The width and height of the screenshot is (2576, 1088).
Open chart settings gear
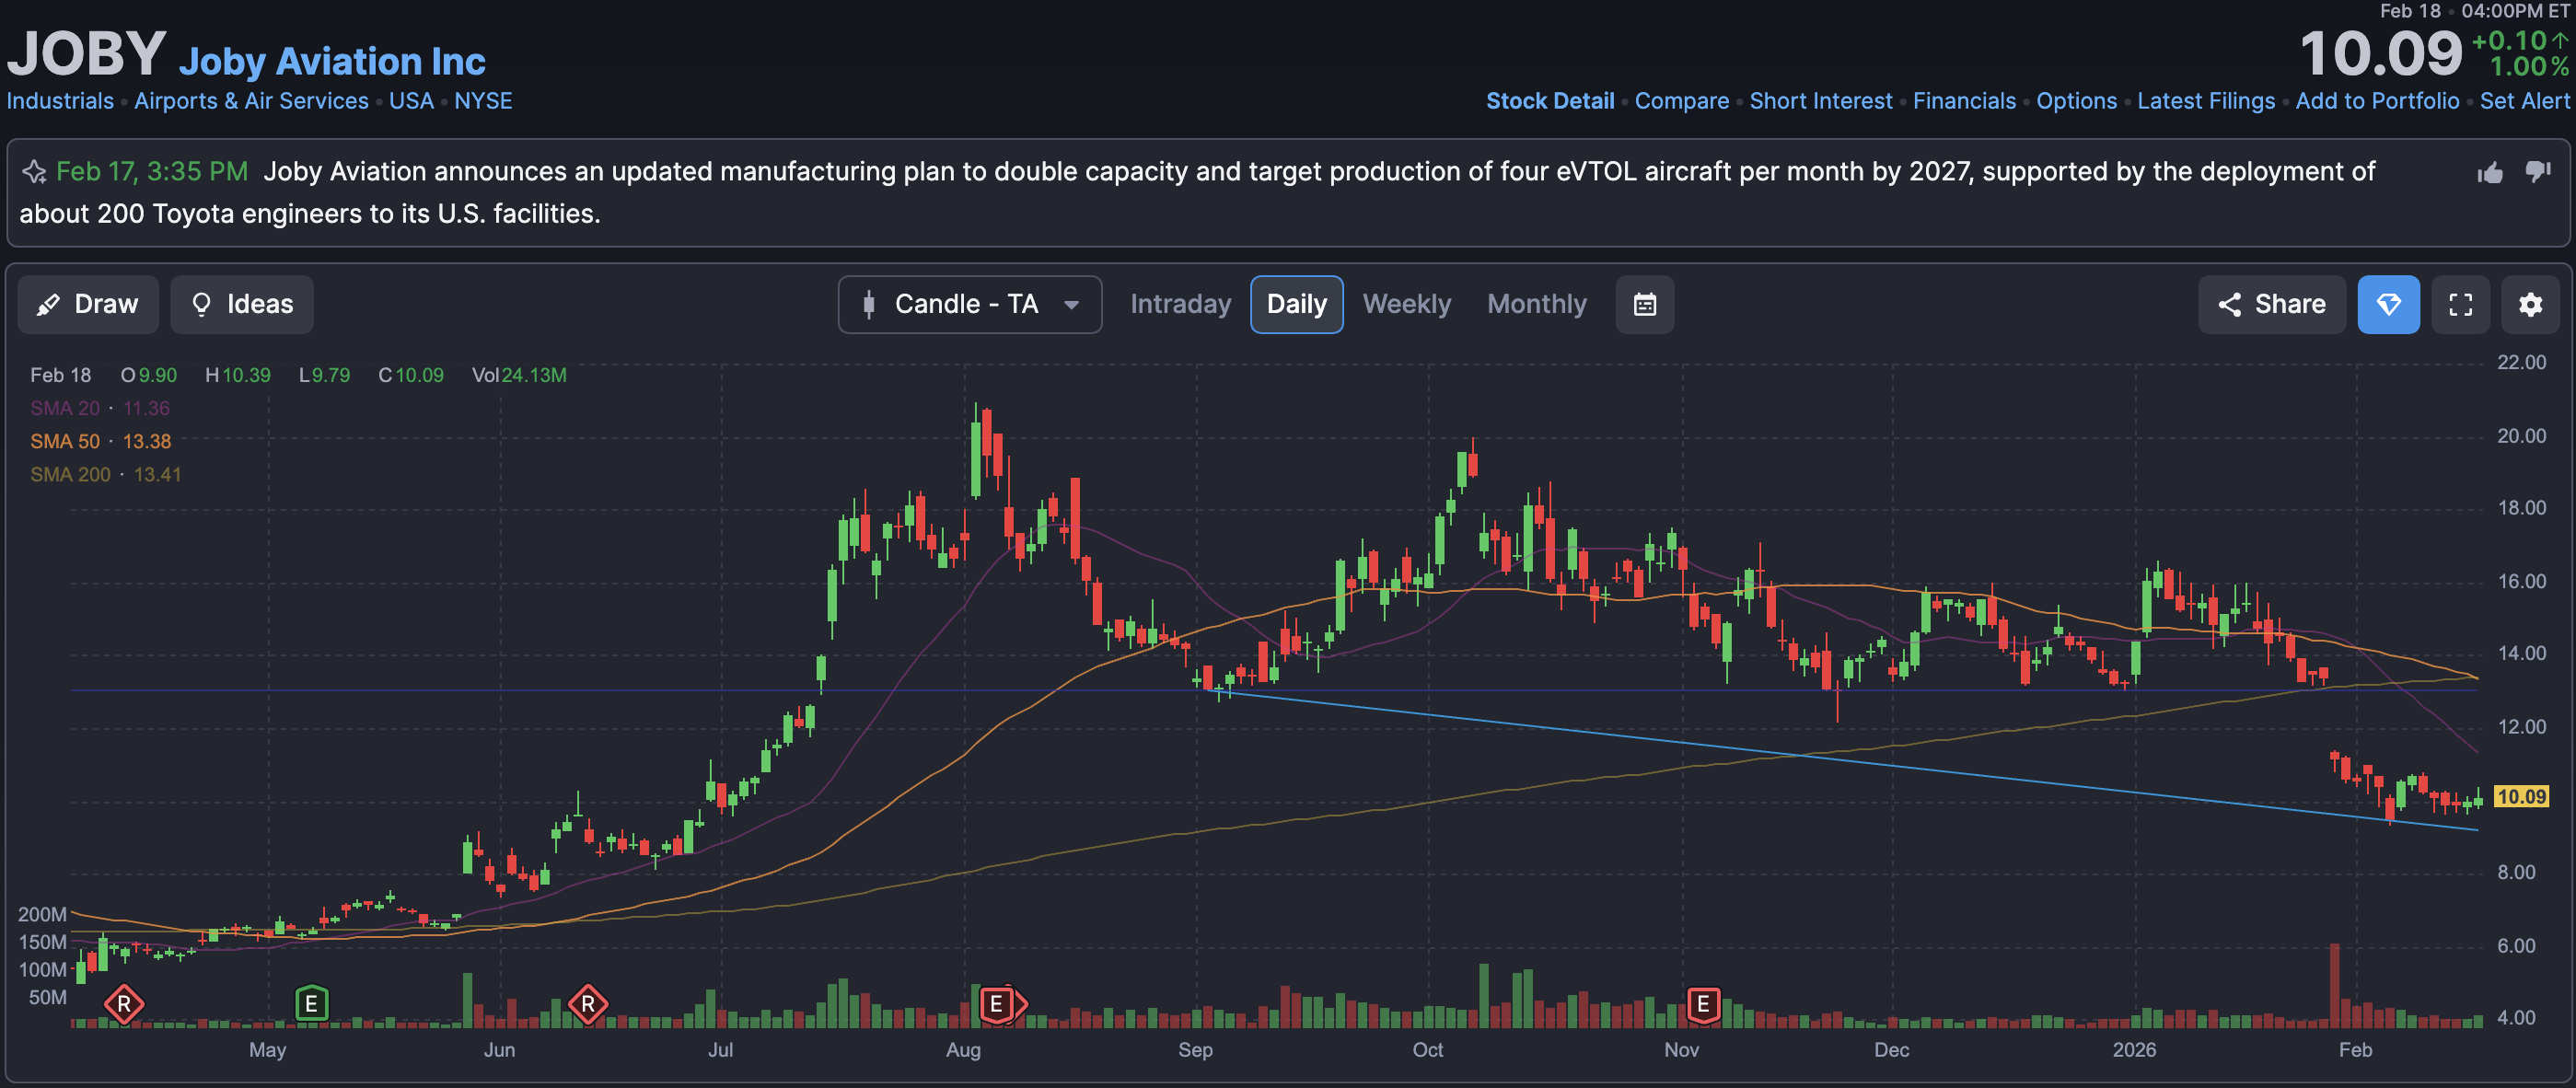(x=2529, y=304)
